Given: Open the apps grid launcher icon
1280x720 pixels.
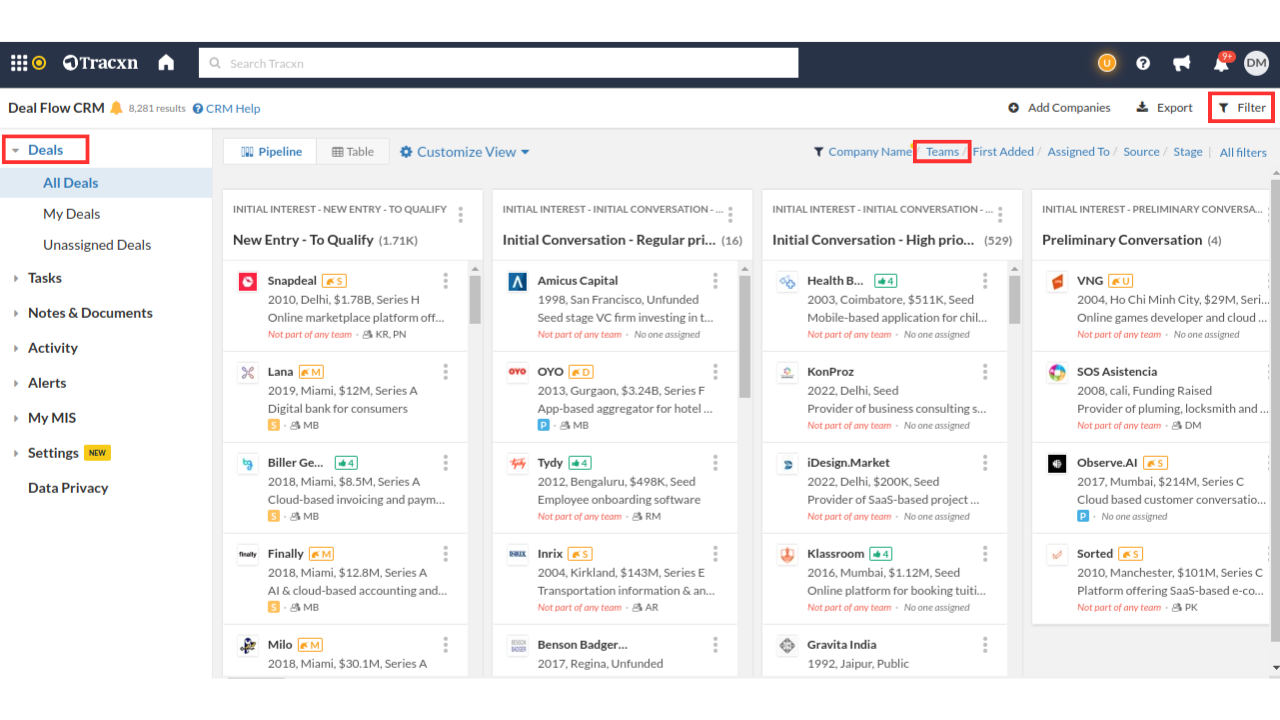Looking at the screenshot, I should click(18, 63).
